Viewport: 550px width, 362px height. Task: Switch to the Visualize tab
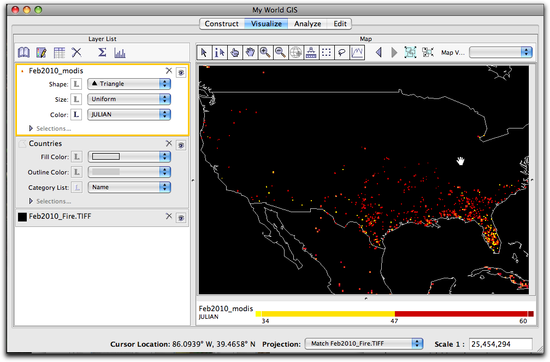click(x=266, y=24)
